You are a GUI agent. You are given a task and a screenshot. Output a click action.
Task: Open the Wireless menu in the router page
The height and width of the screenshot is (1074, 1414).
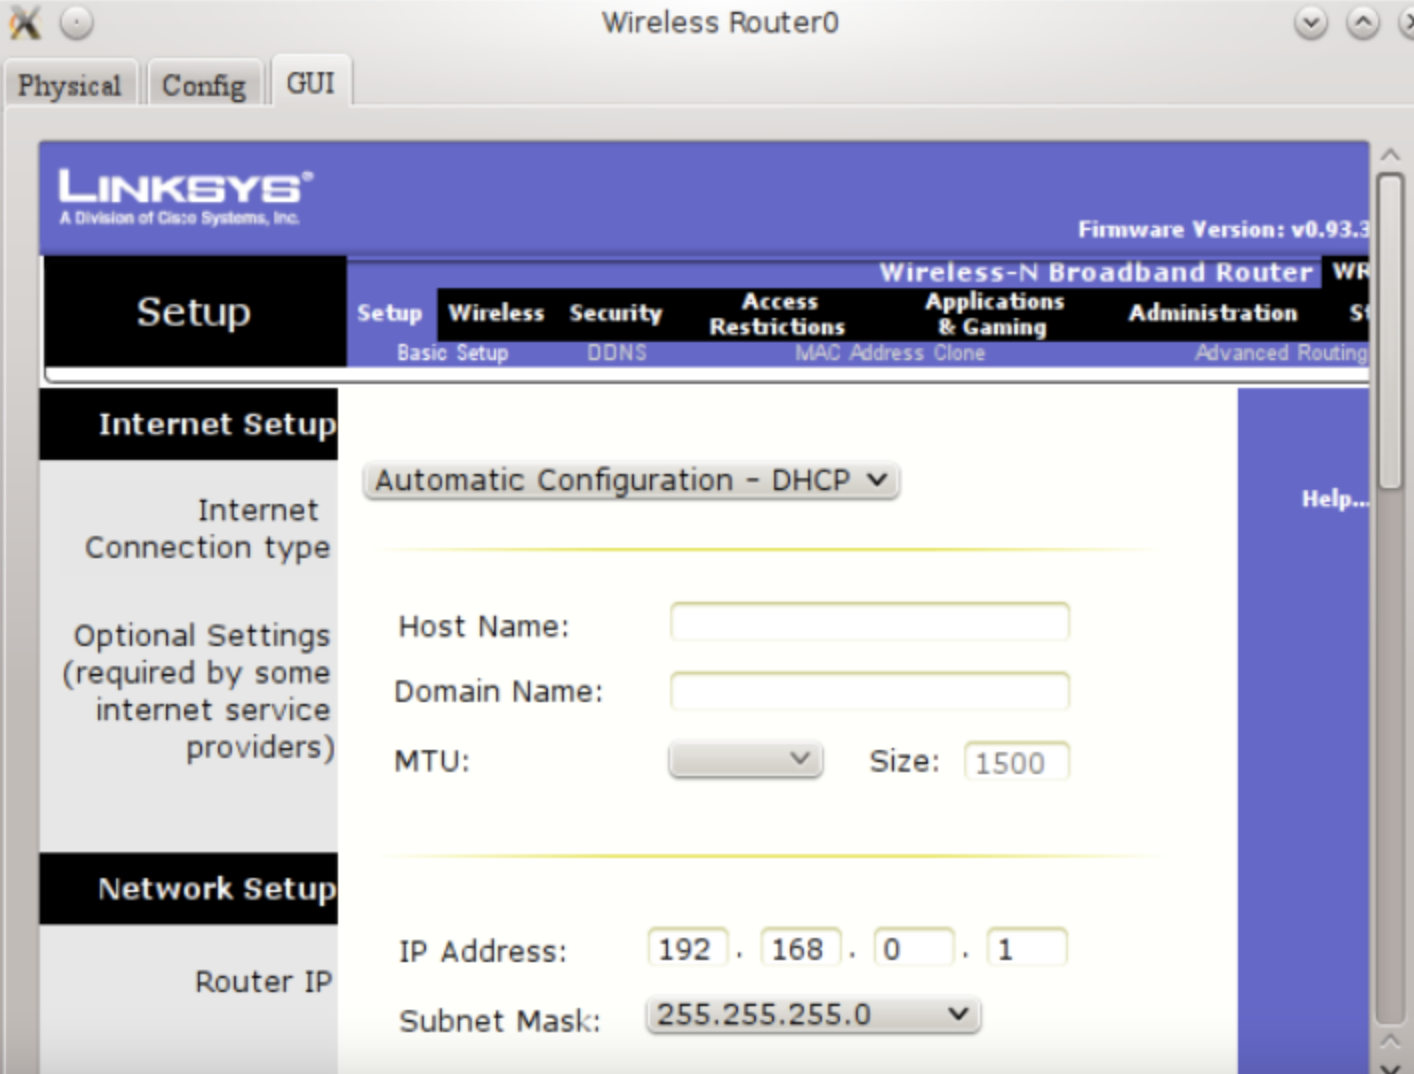(x=496, y=313)
